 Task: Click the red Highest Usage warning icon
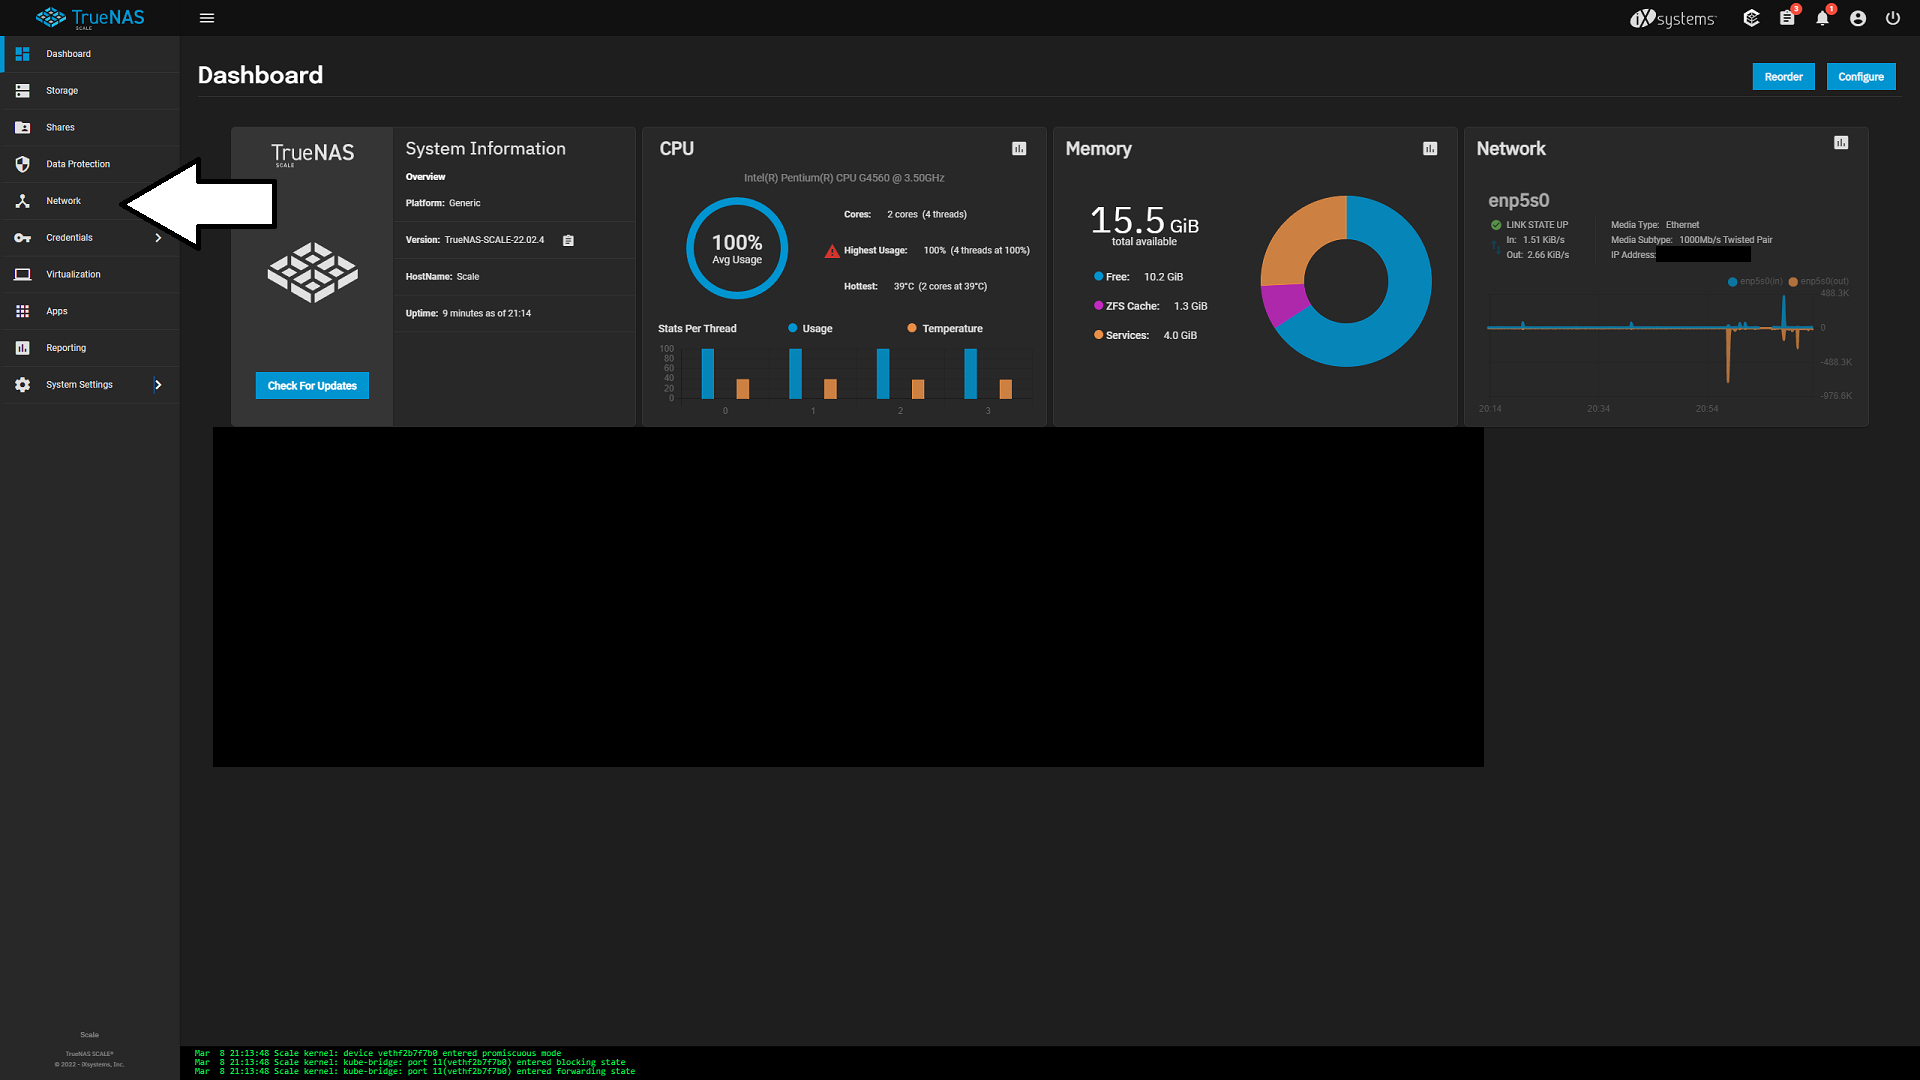832,251
